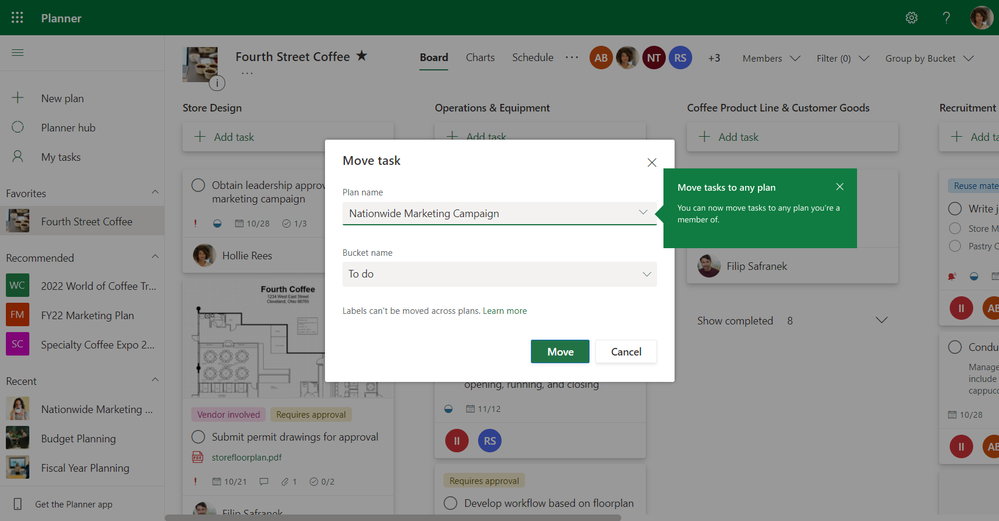This screenshot has height=521, width=999.
Task: Collapse the Recommended section
Action: [155, 257]
